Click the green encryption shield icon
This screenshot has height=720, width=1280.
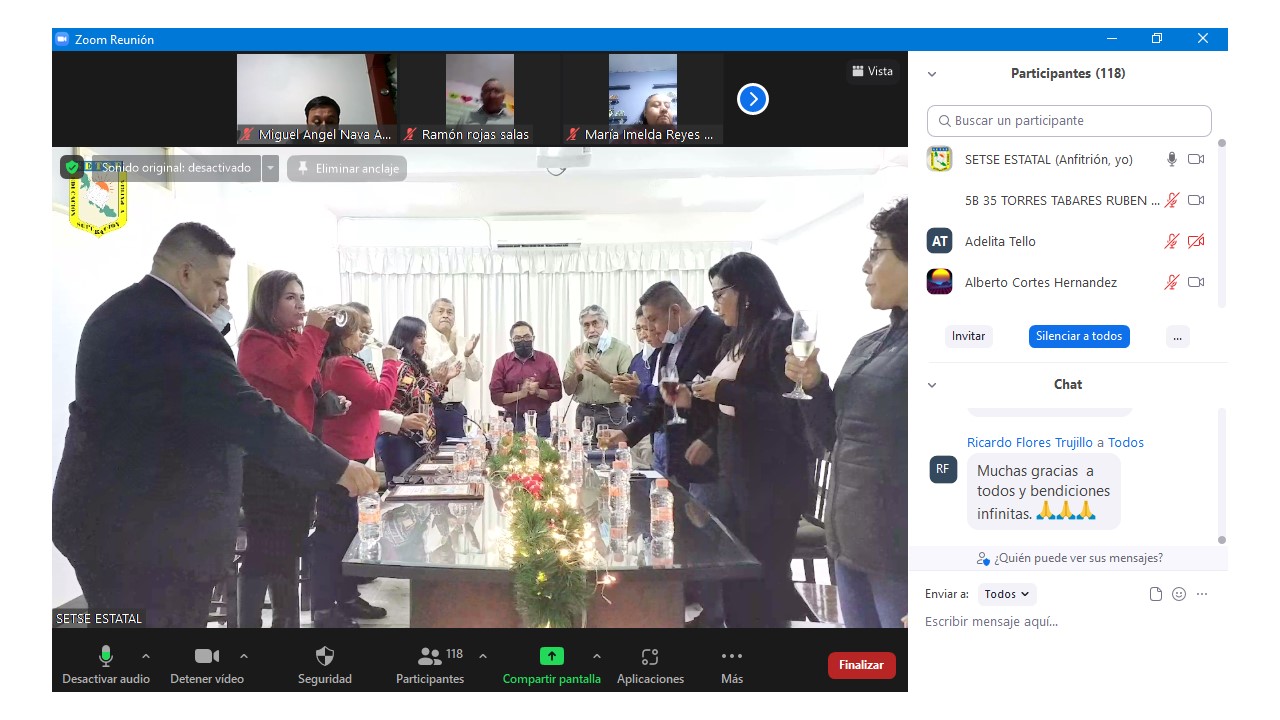click(x=72, y=168)
